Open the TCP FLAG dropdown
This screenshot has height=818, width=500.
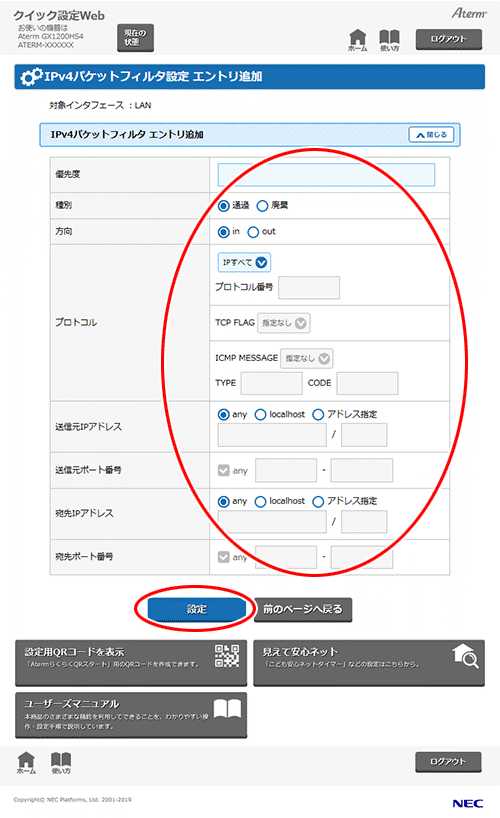point(283,323)
